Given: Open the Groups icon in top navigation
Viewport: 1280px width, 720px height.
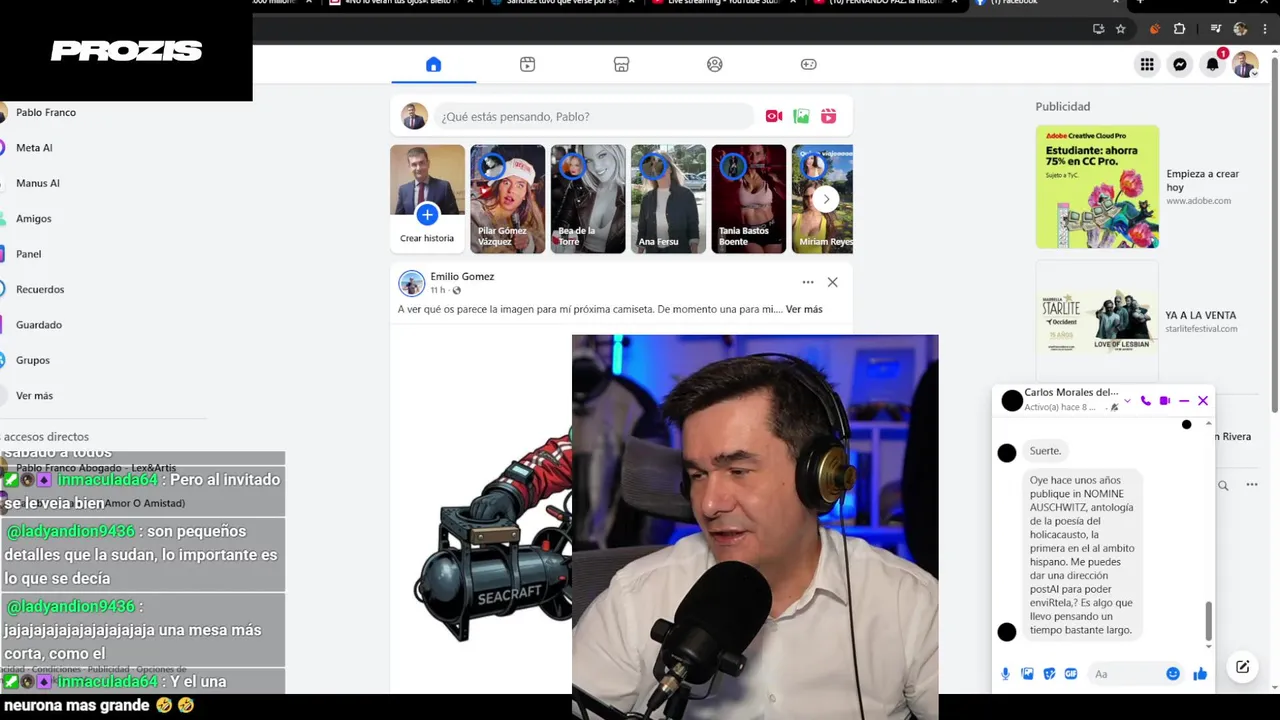Looking at the screenshot, I should 714,64.
